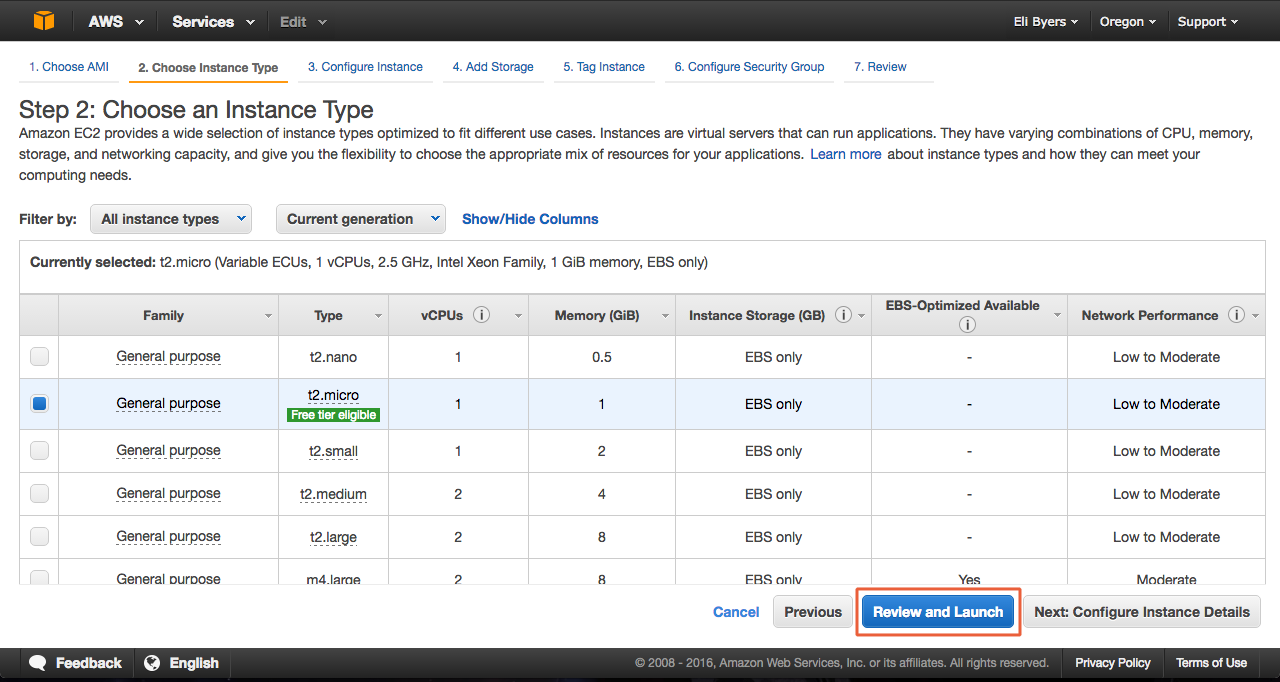Click the t2.micro type name
This screenshot has height=682, width=1280.
[333, 396]
